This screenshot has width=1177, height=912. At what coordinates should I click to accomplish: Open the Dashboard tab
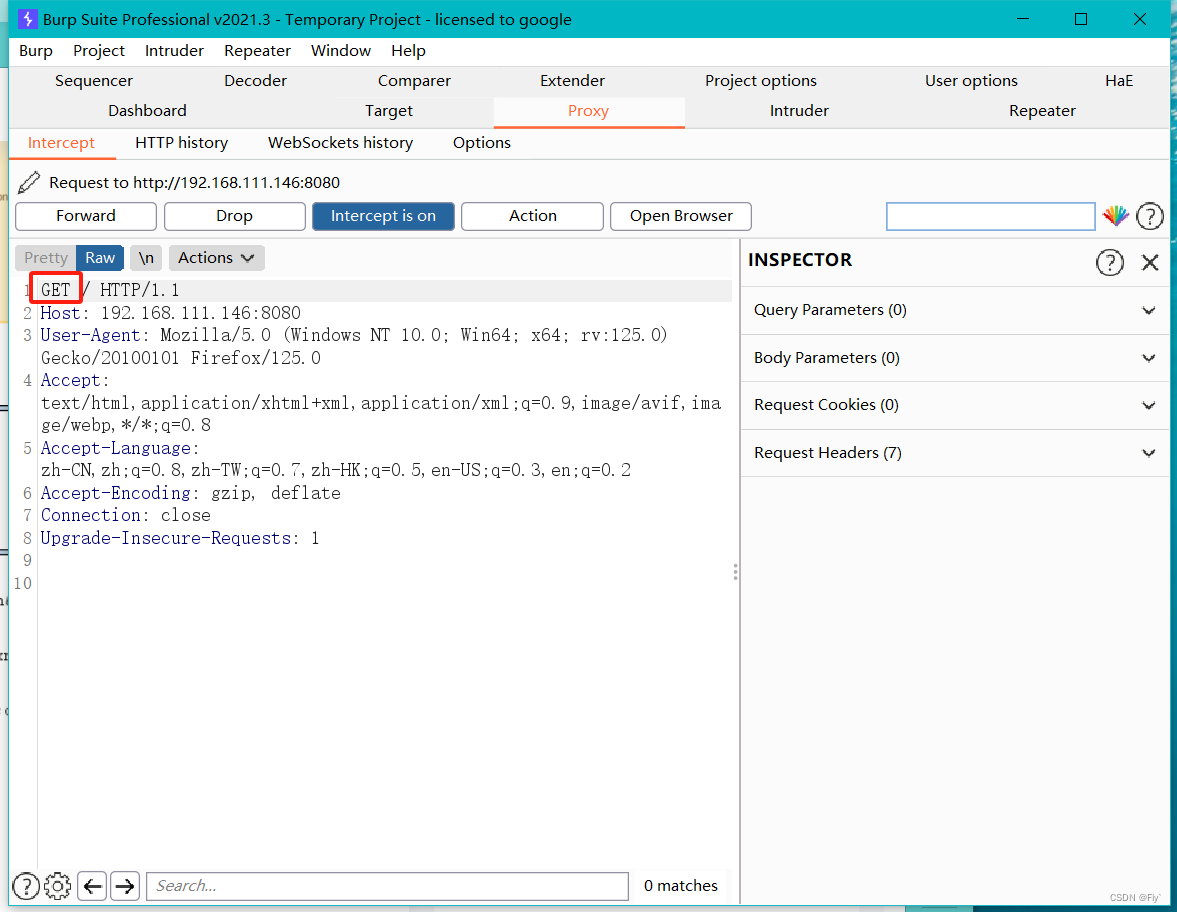click(x=147, y=111)
